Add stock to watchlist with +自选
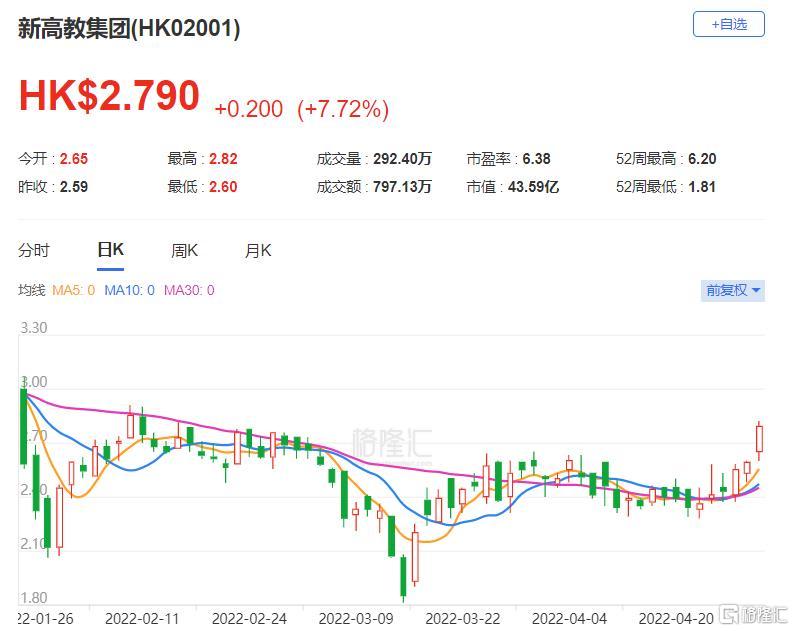This screenshot has height=631, width=794. [728, 24]
